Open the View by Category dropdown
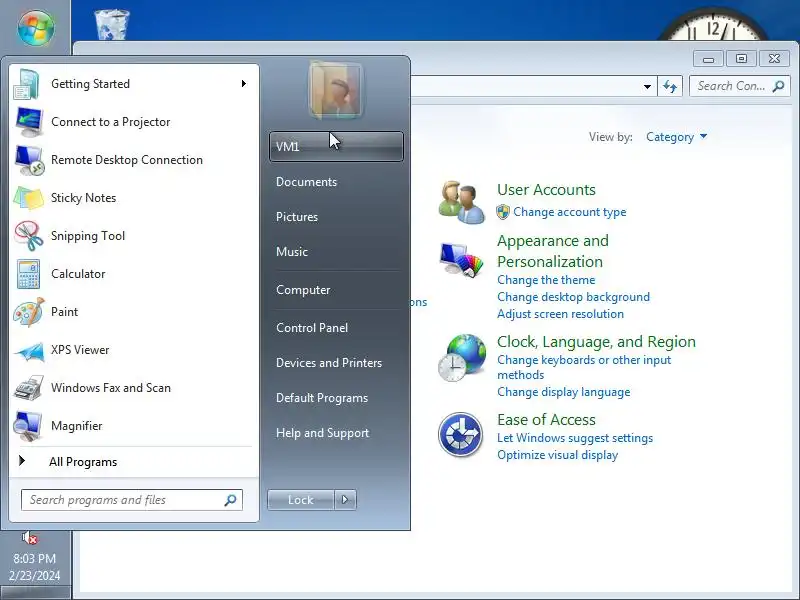Image resolution: width=800 pixels, height=600 pixels. 677,137
